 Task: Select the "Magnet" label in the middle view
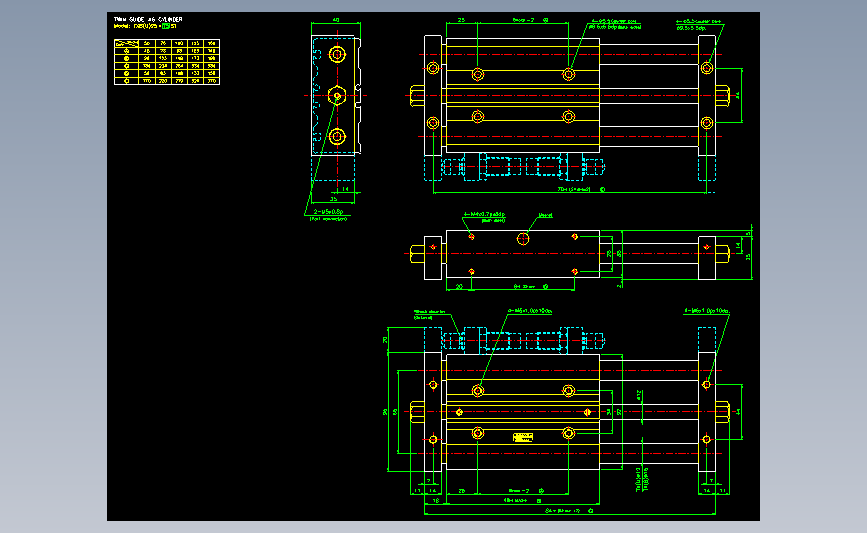tap(545, 216)
